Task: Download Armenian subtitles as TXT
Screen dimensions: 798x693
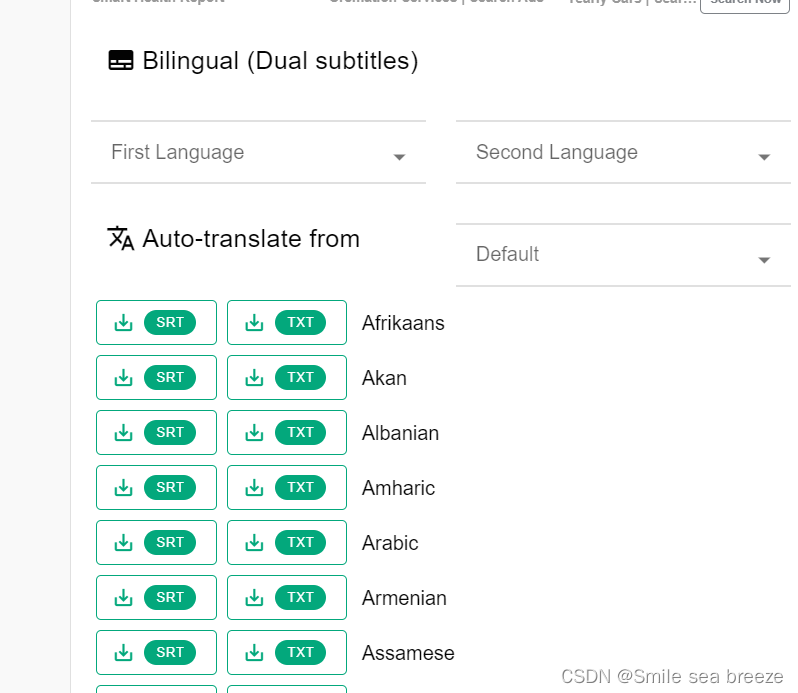Action: 287,597
